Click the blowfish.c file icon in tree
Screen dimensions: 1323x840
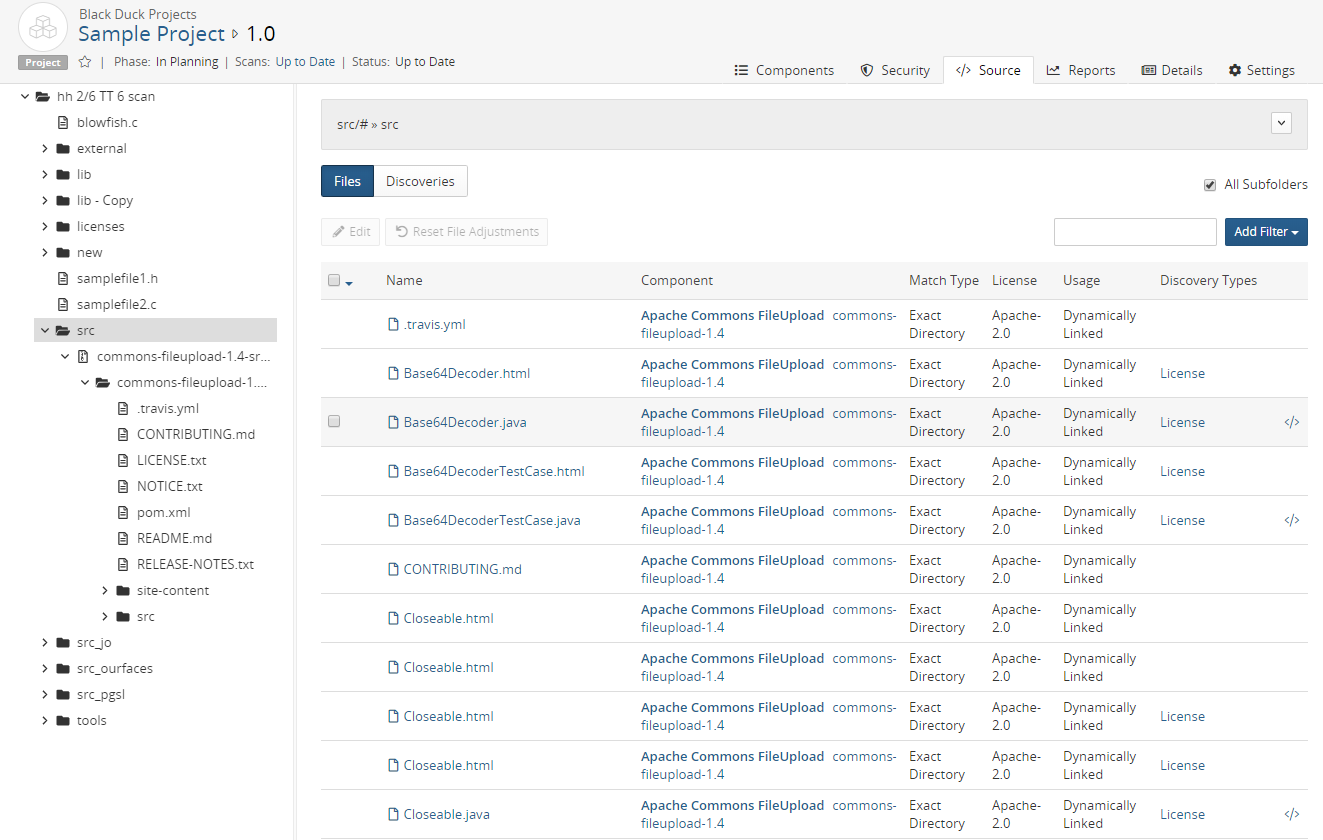(63, 122)
